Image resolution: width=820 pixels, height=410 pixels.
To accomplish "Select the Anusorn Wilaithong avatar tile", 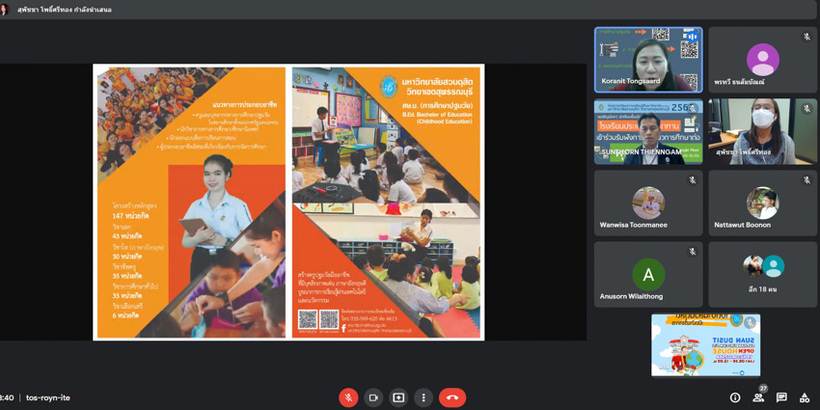I will [x=648, y=274].
